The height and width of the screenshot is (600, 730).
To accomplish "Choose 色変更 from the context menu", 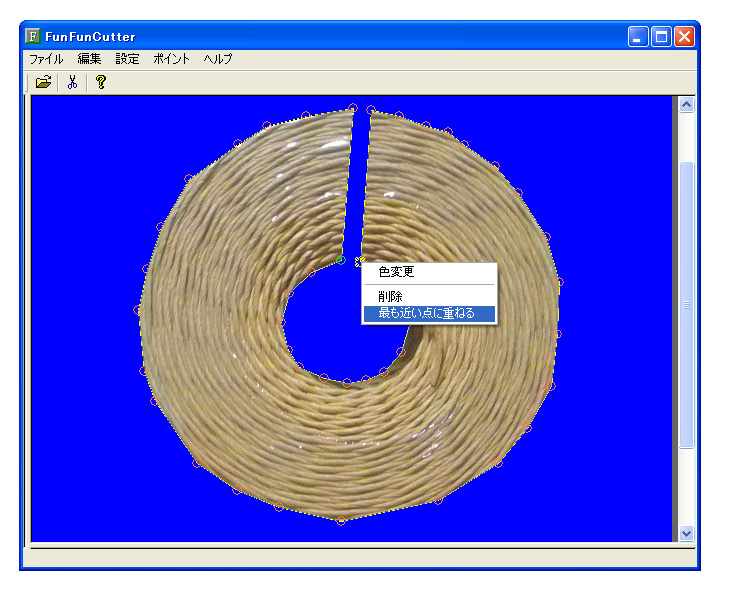I will pyautogui.click(x=429, y=272).
